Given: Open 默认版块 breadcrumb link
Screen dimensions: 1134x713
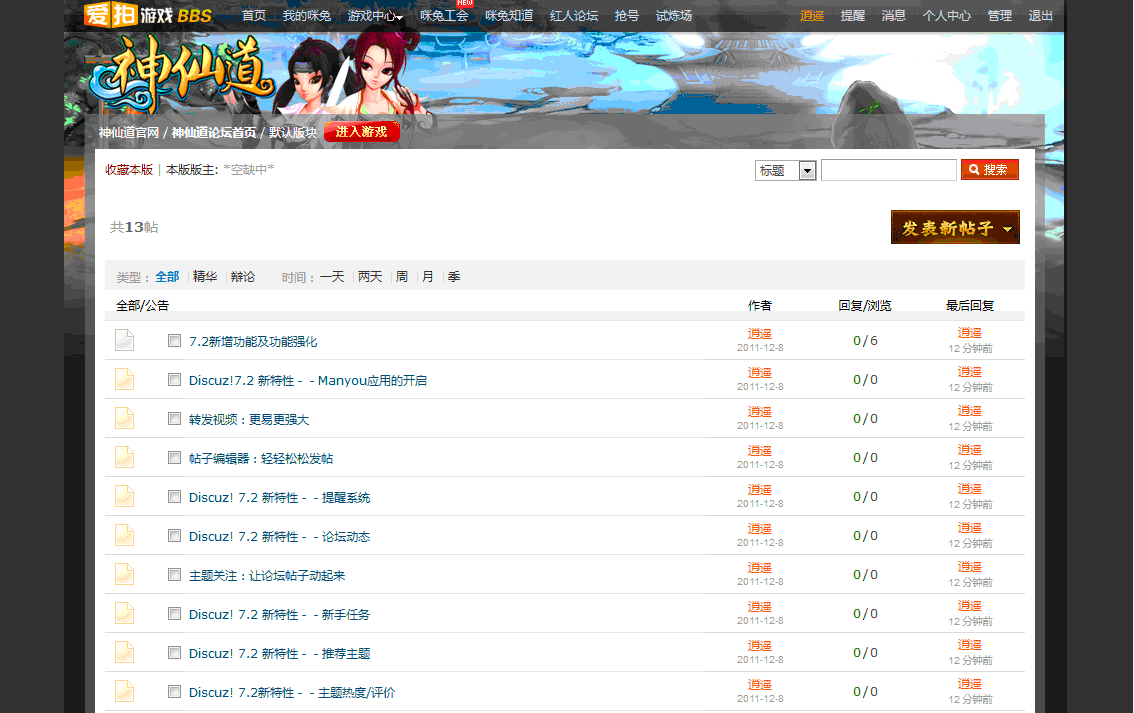Looking at the screenshot, I should pos(293,132).
